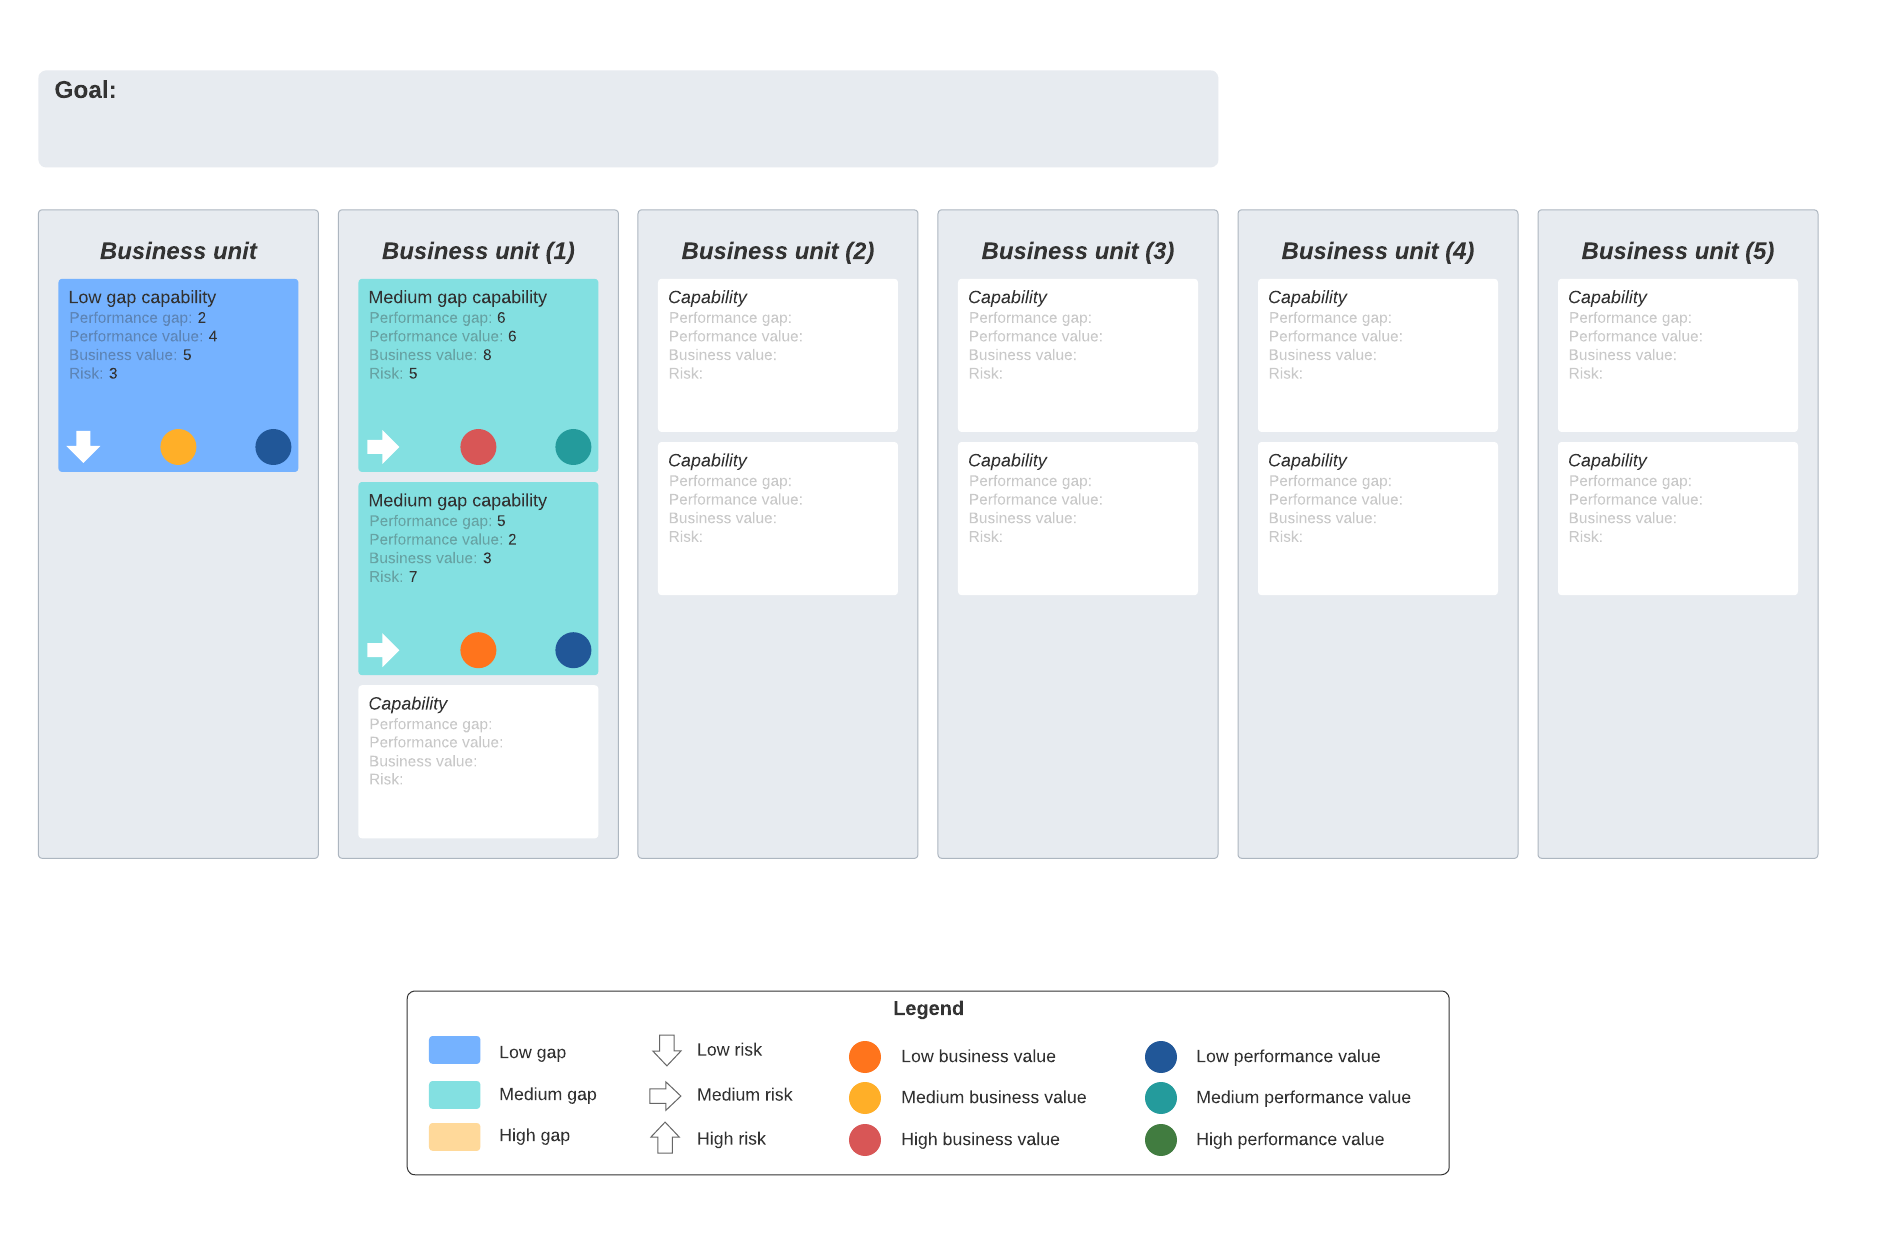Click the down arrow in Low gap capability card
The width and height of the screenshot is (1903, 1241).
click(x=83, y=446)
